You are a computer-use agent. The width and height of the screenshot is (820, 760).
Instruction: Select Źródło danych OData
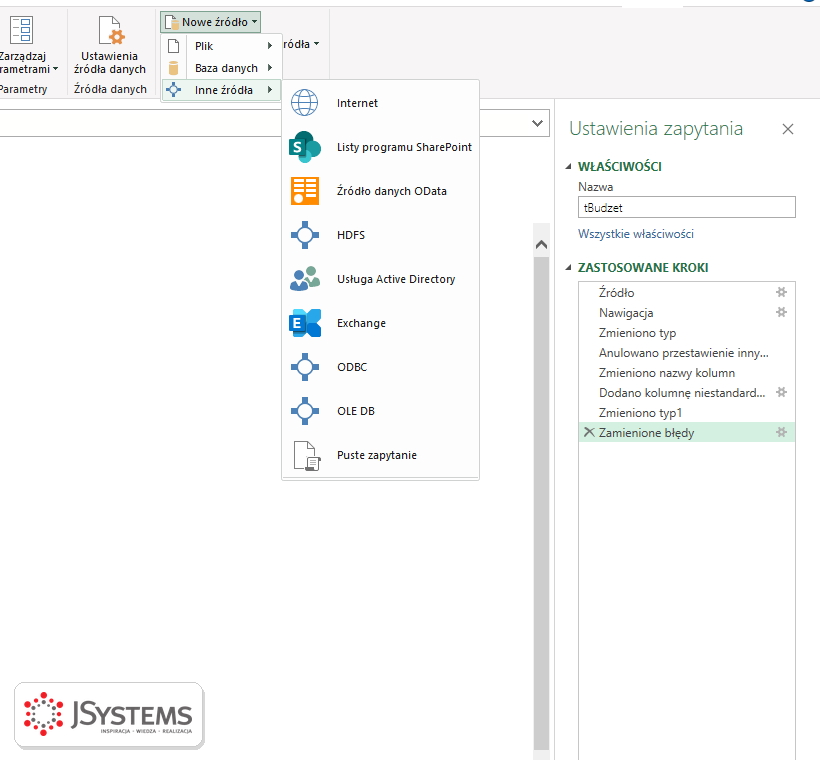click(x=380, y=191)
